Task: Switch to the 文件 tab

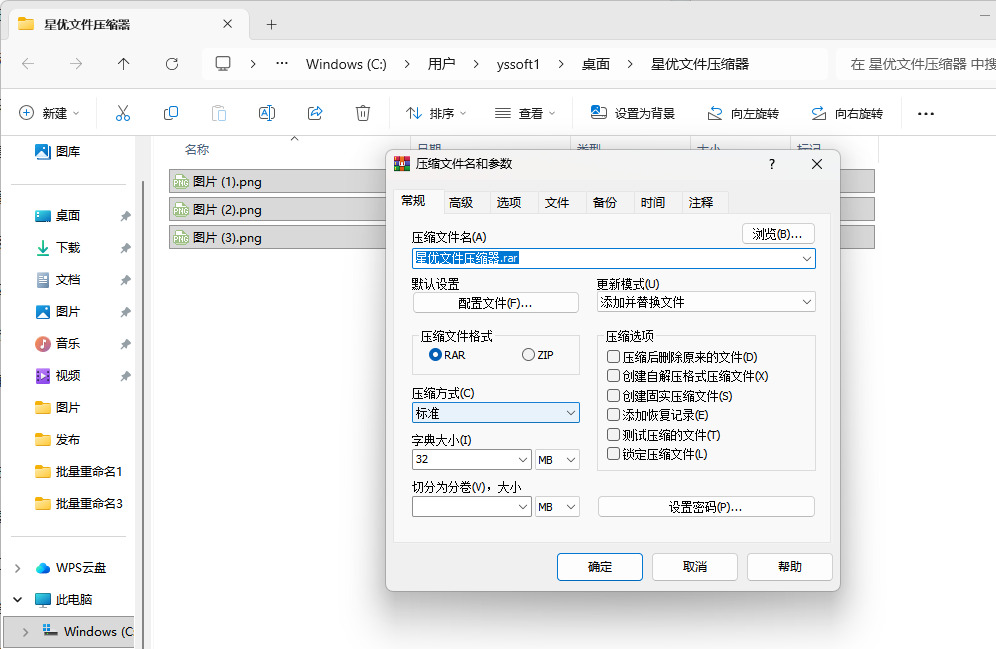Action: pos(557,203)
